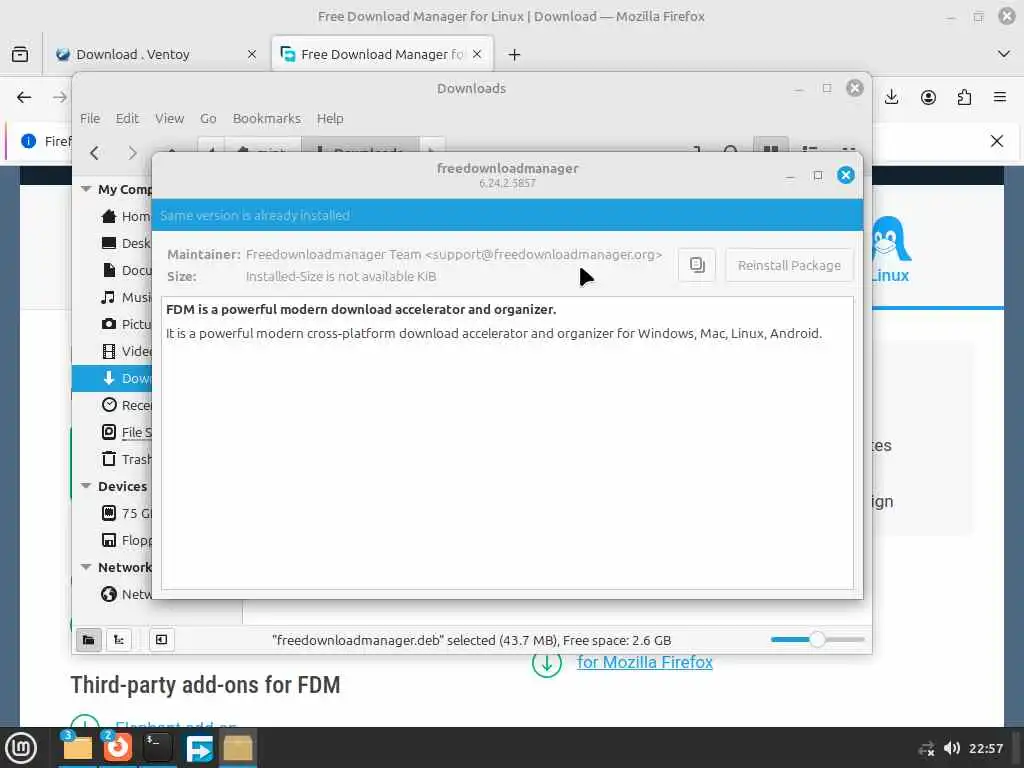The height and width of the screenshot is (768, 1024).
Task: Click the copy package info icon button
Action: 697,265
